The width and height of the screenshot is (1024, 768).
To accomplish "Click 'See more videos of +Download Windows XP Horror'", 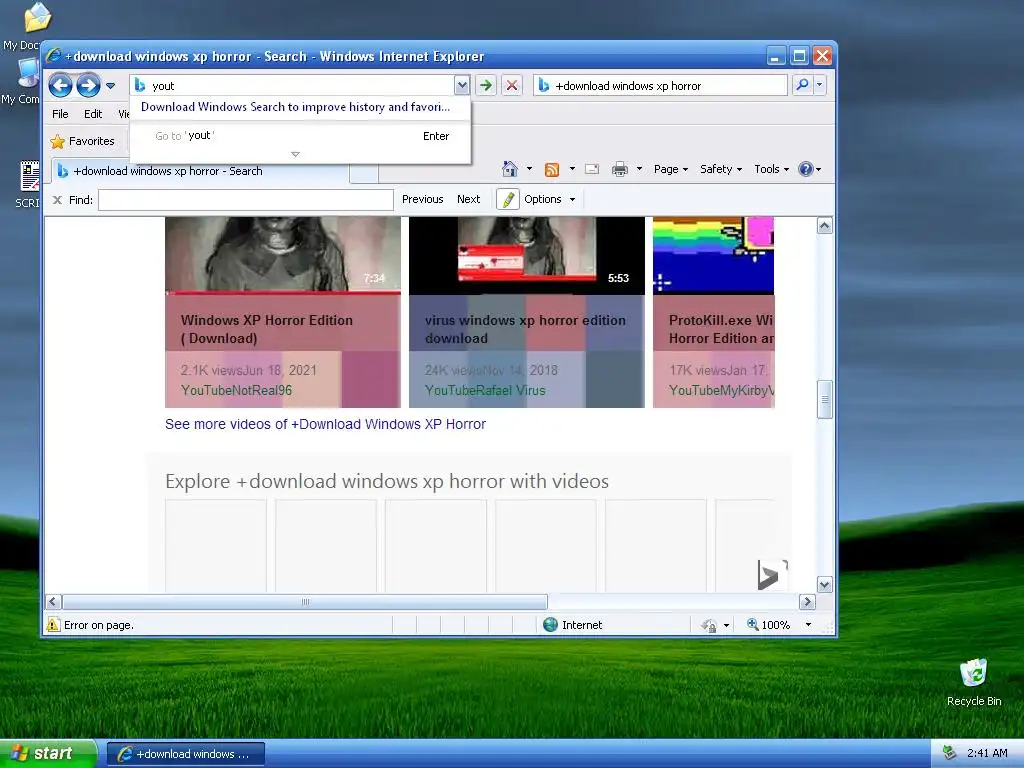I will click(x=325, y=424).
